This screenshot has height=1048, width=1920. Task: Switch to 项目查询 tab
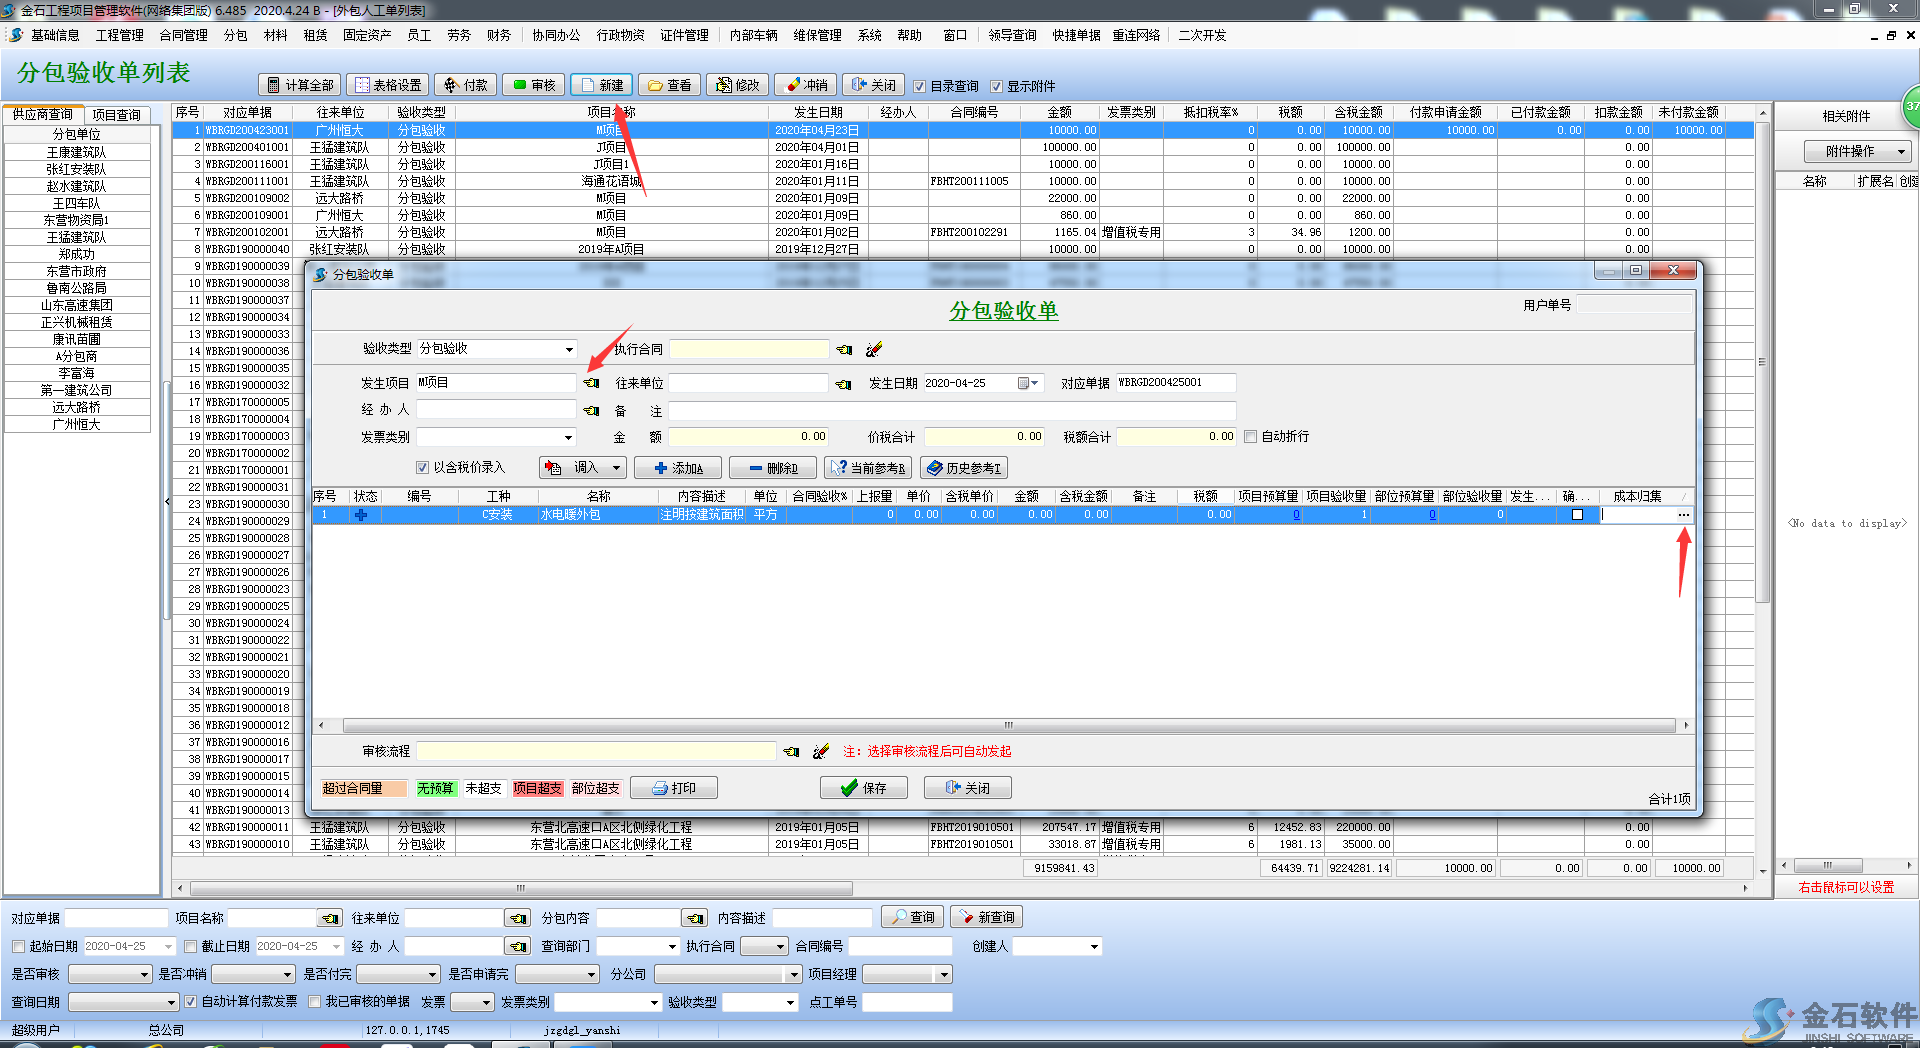[x=116, y=115]
